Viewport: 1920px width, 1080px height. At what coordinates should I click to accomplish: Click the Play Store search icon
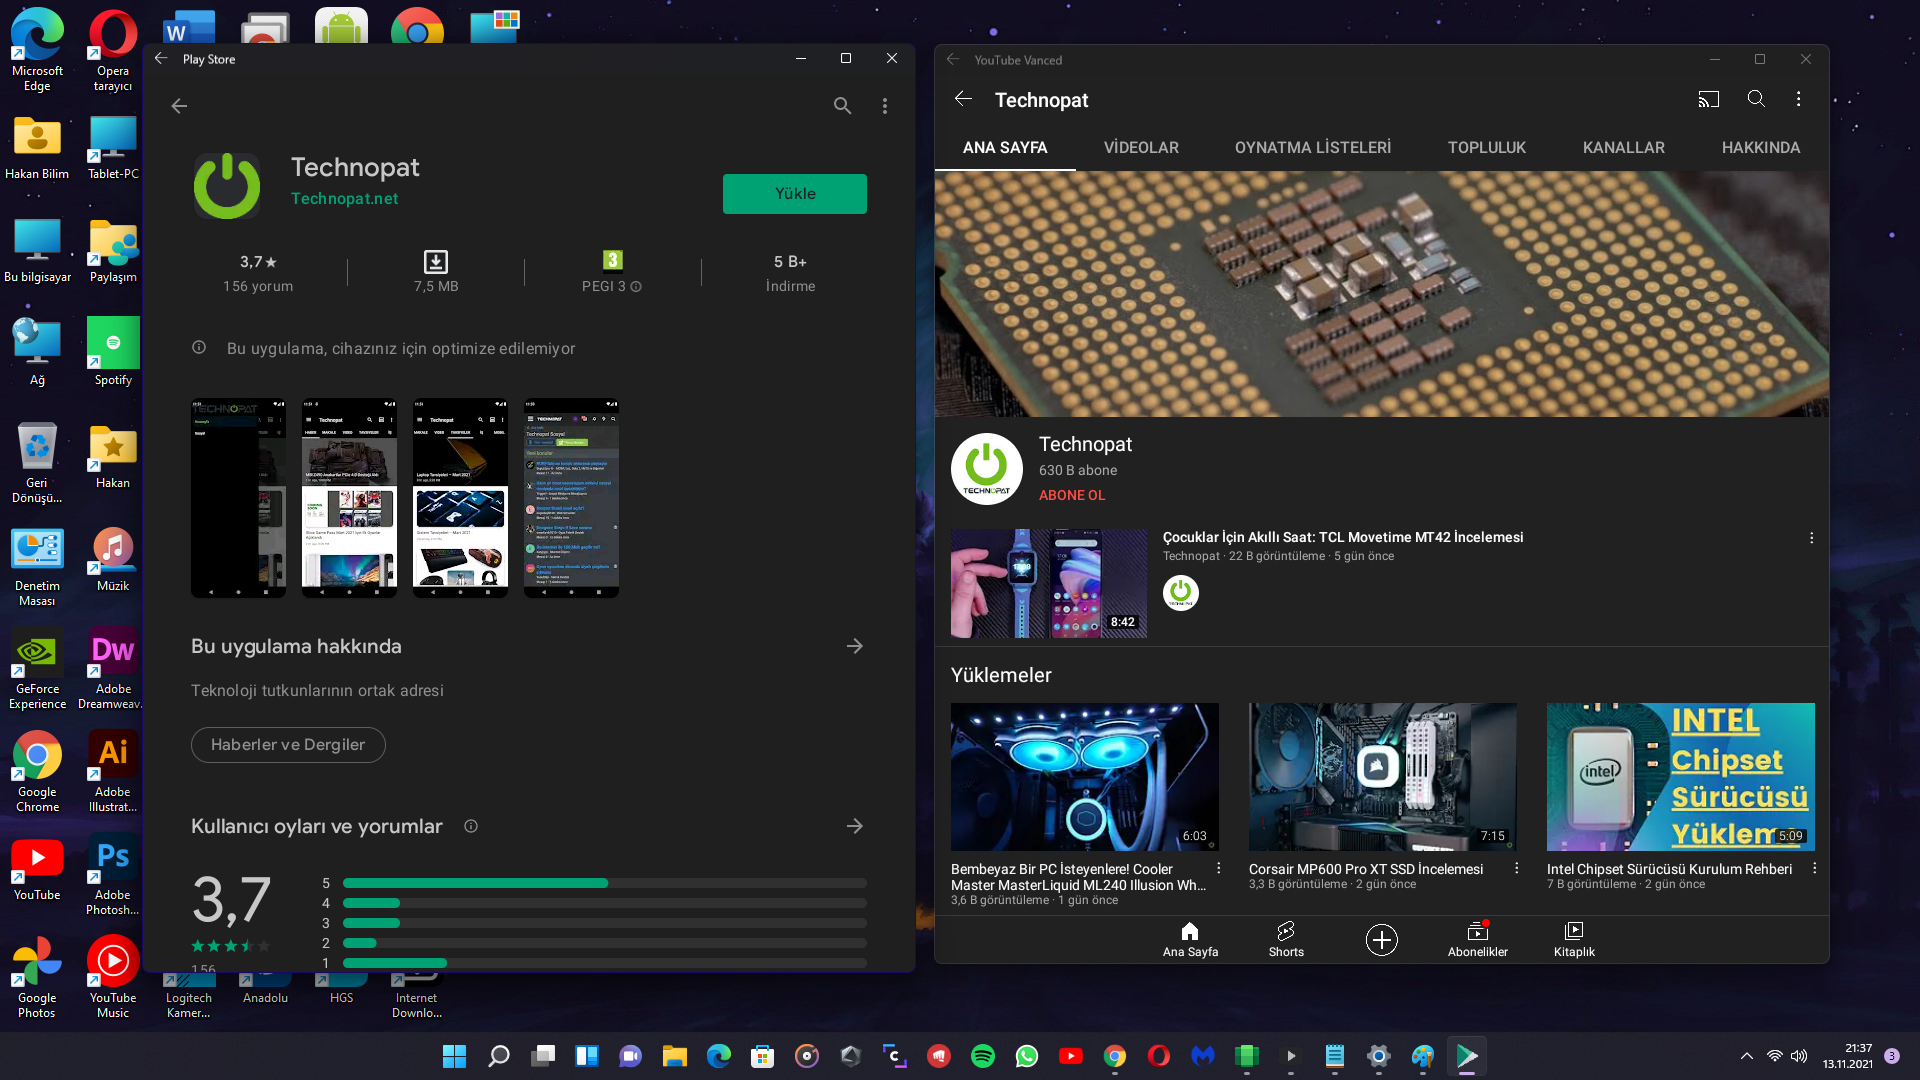click(x=842, y=106)
